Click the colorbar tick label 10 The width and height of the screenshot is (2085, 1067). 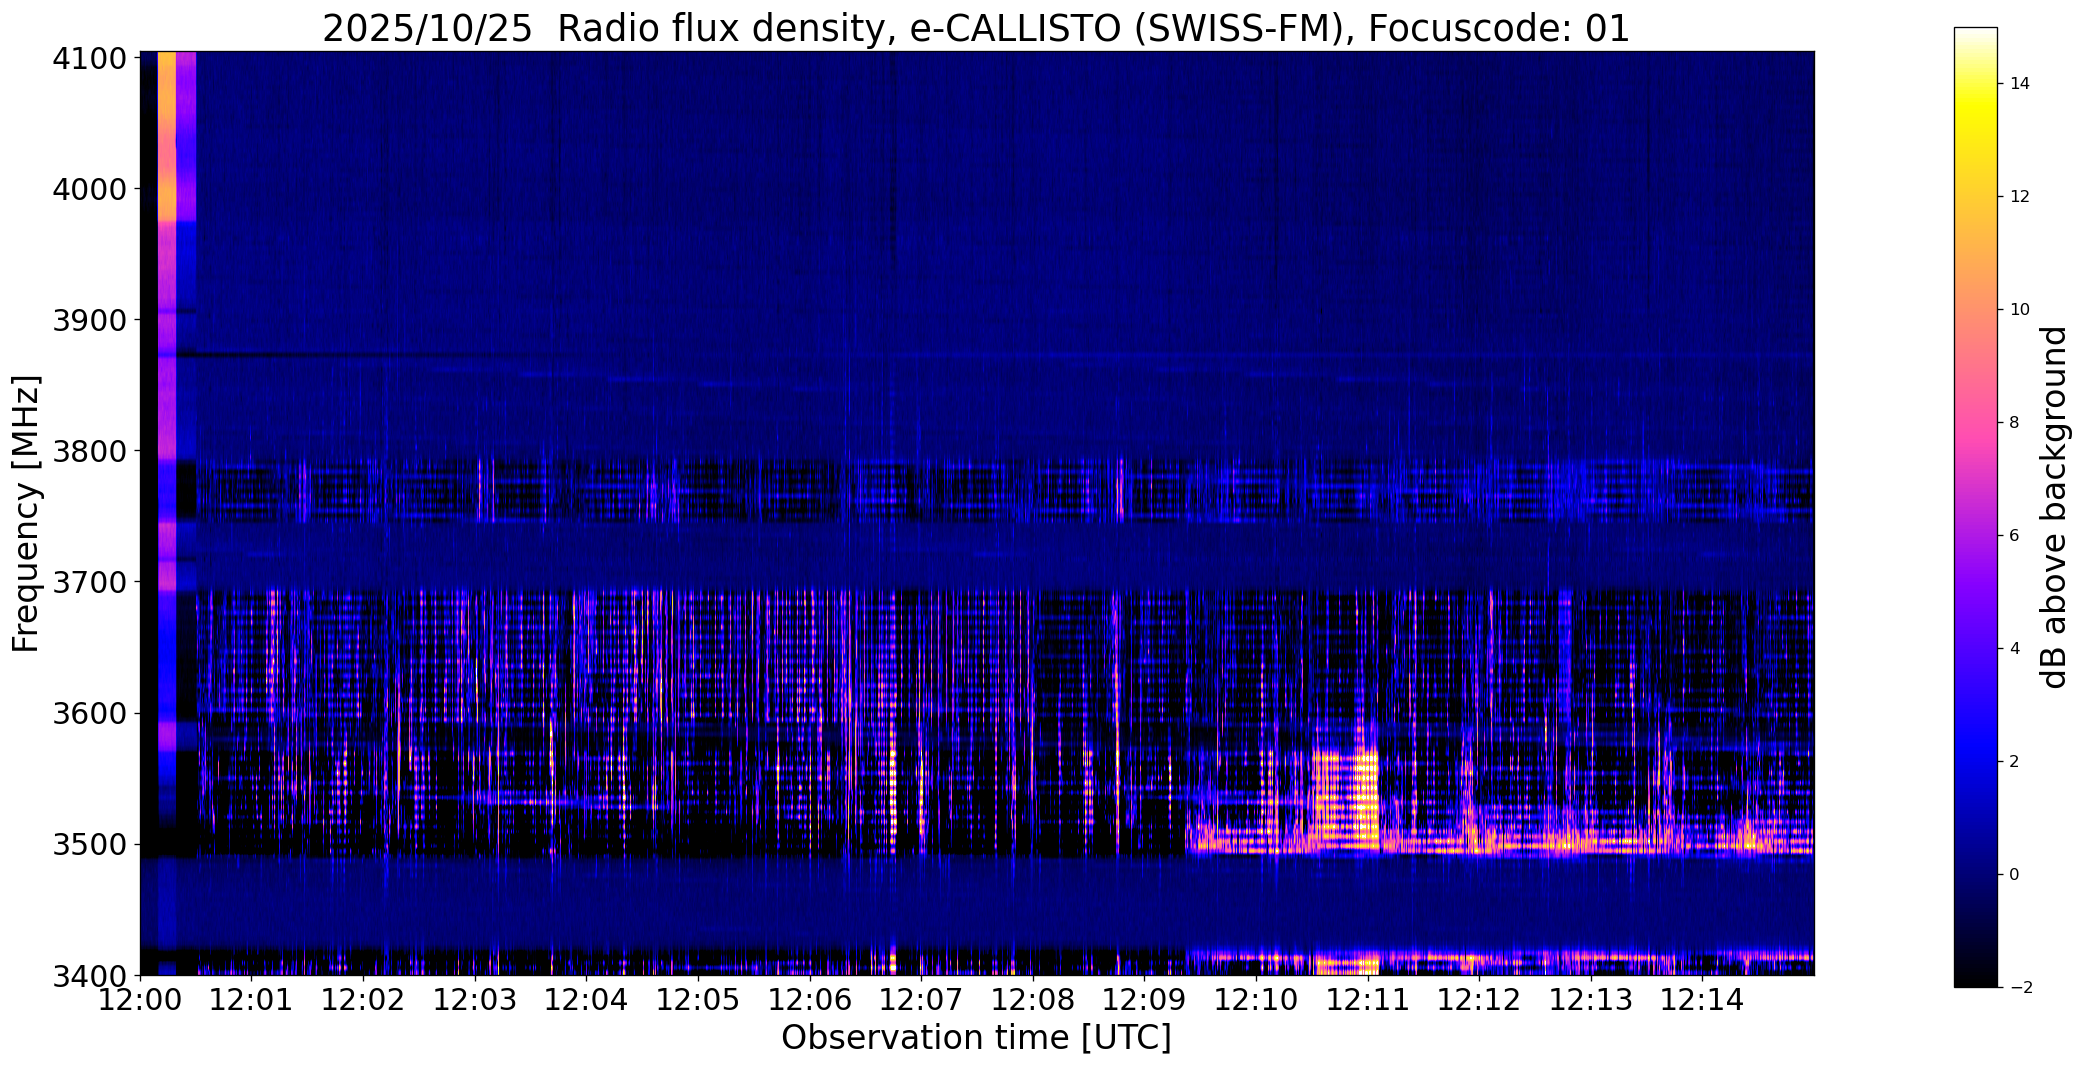2020,310
